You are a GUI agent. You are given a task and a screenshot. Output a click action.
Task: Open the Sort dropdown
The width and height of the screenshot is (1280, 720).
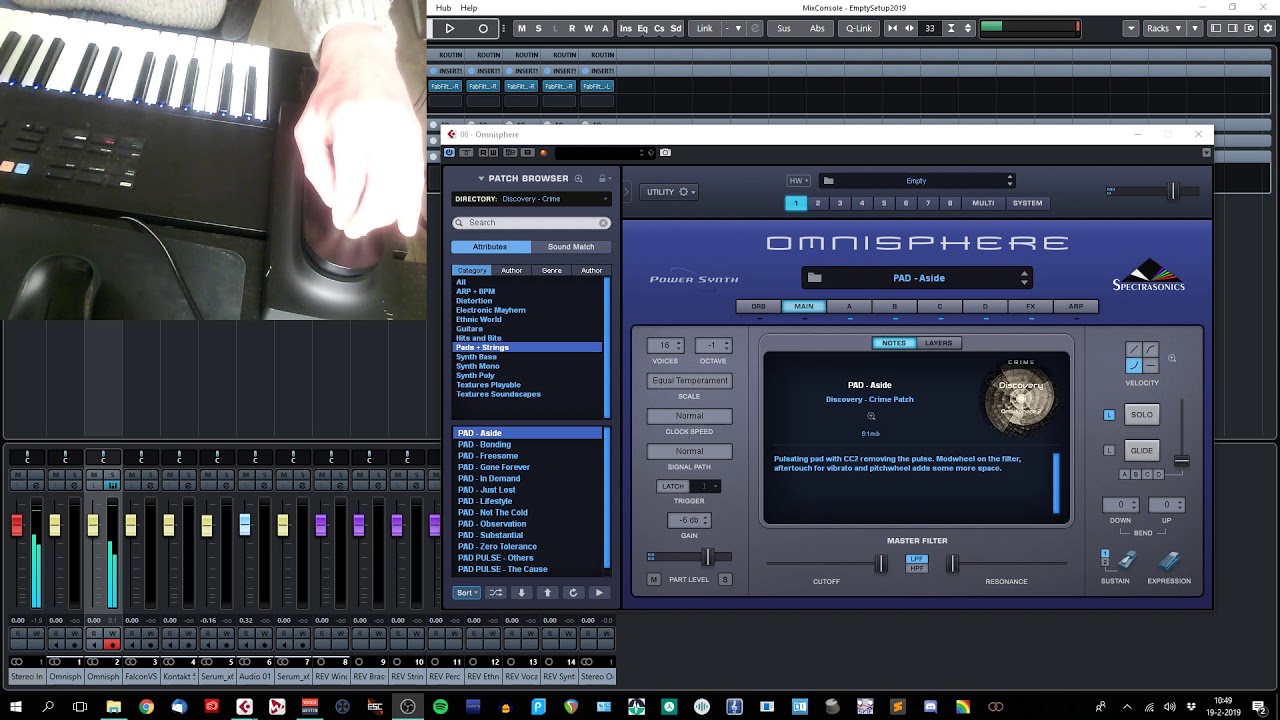pos(466,593)
